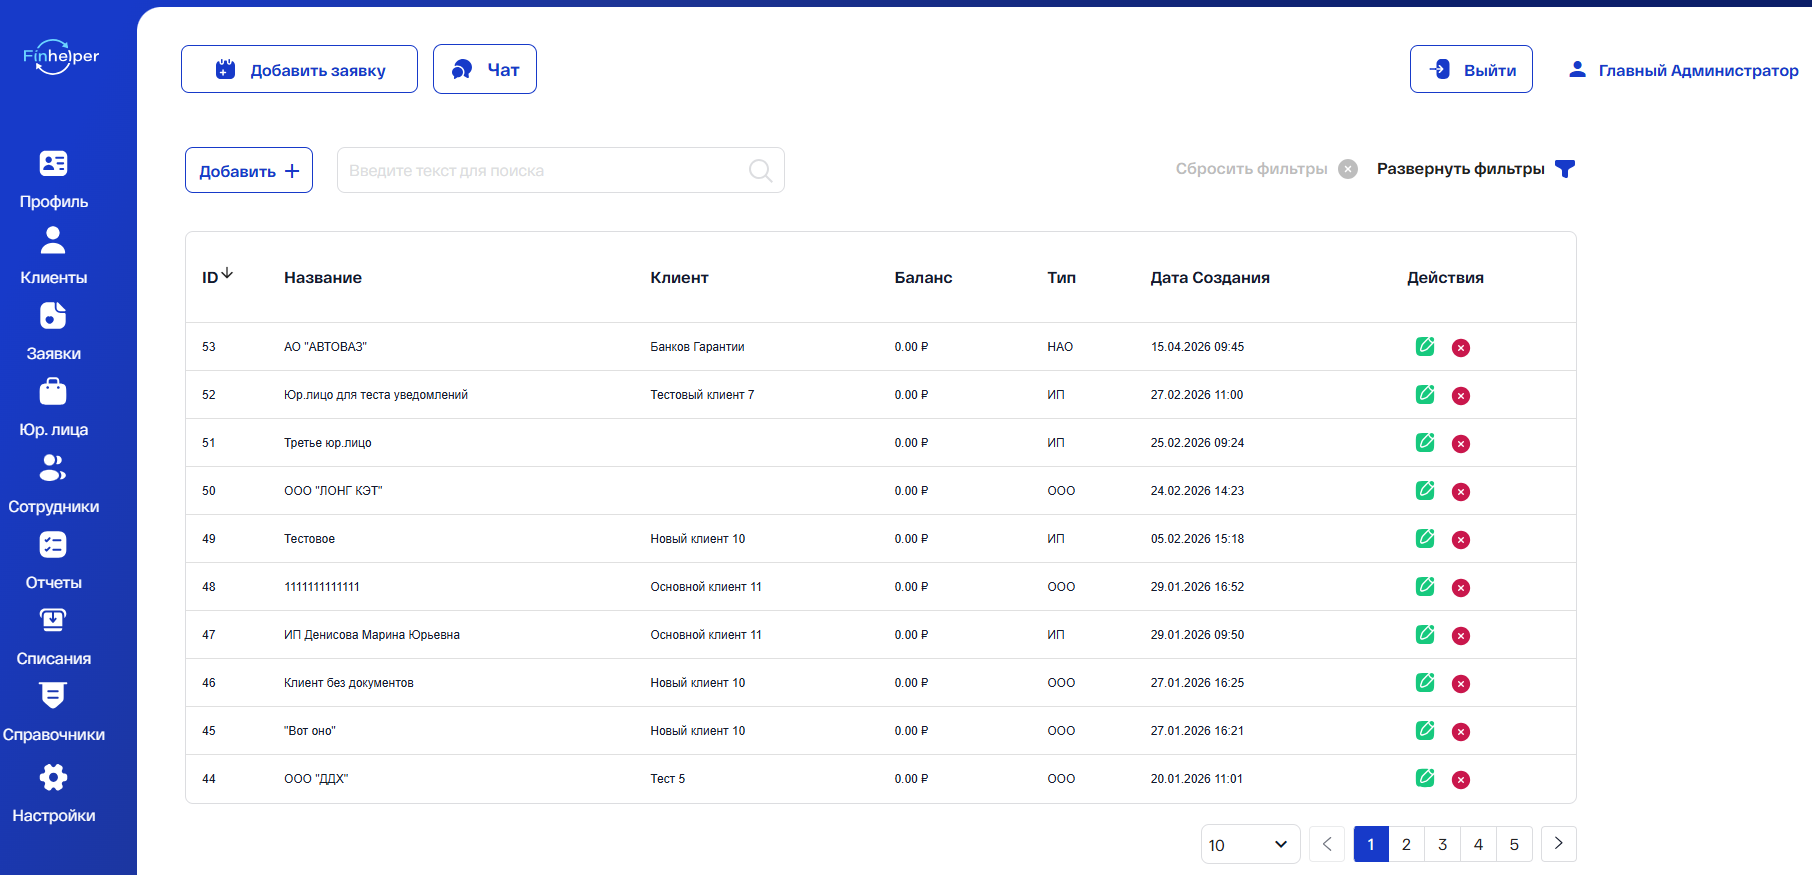This screenshot has height=875, width=1812.
Task: Delete the Тестовое row with ID 49
Action: [1461, 540]
